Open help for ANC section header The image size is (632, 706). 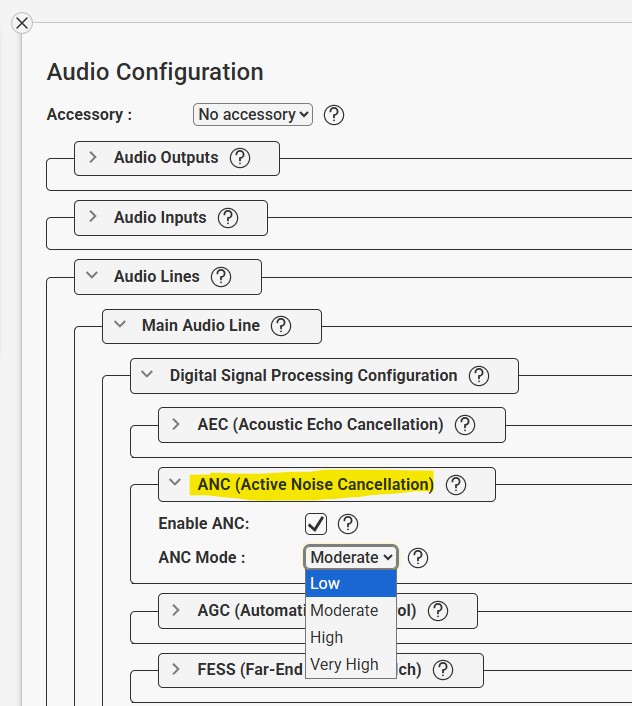tap(456, 485)
